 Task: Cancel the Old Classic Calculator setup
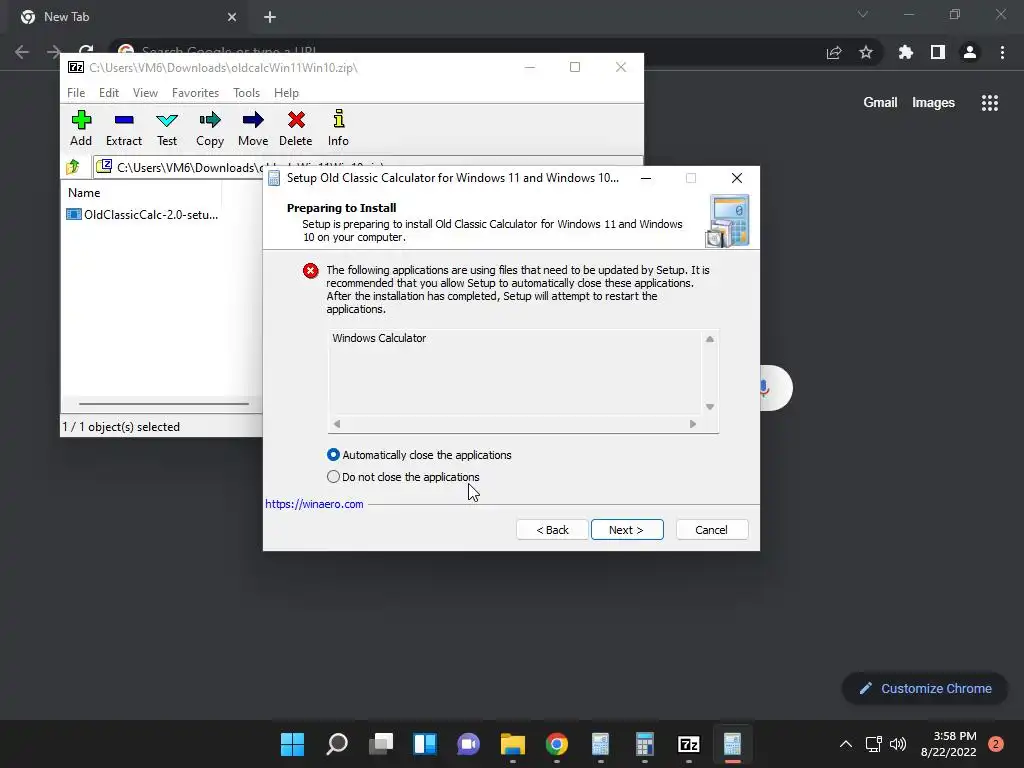(712, 530)
